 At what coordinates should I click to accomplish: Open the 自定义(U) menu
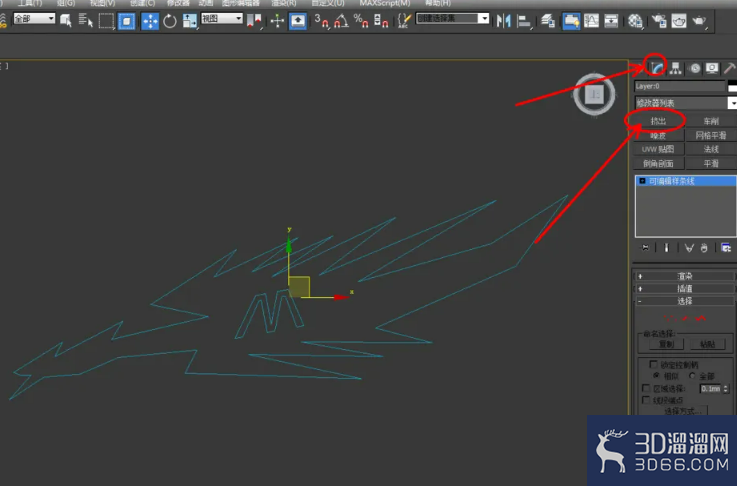328,3
